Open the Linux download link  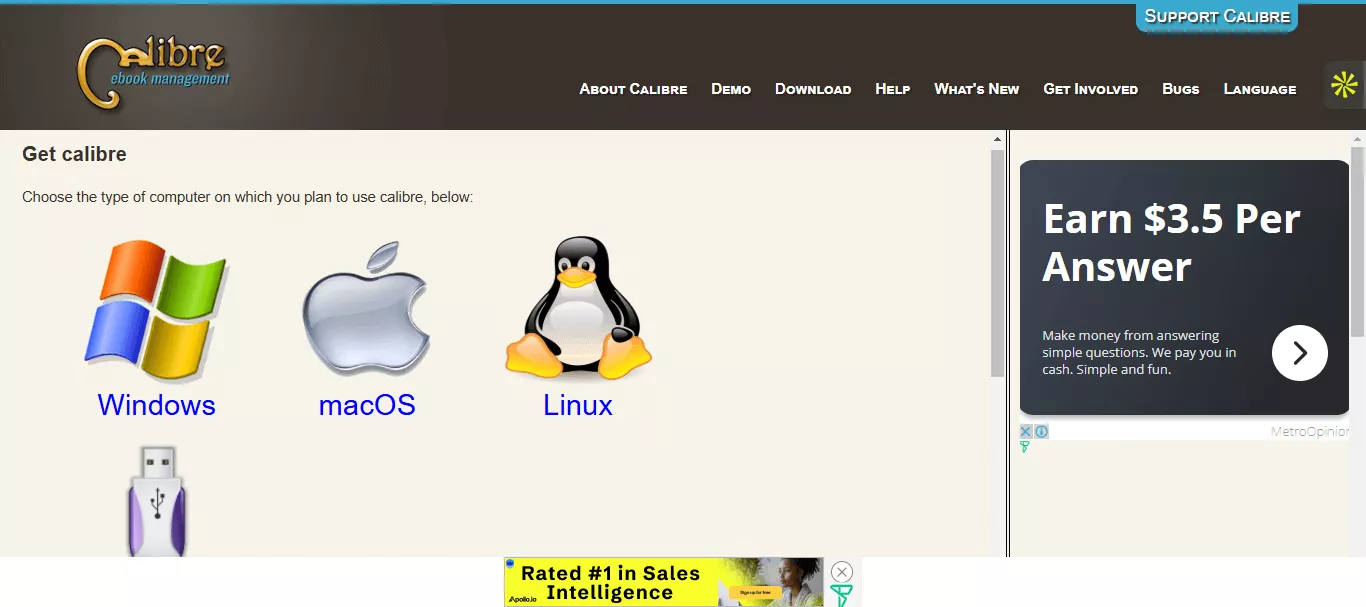point(578,405)
